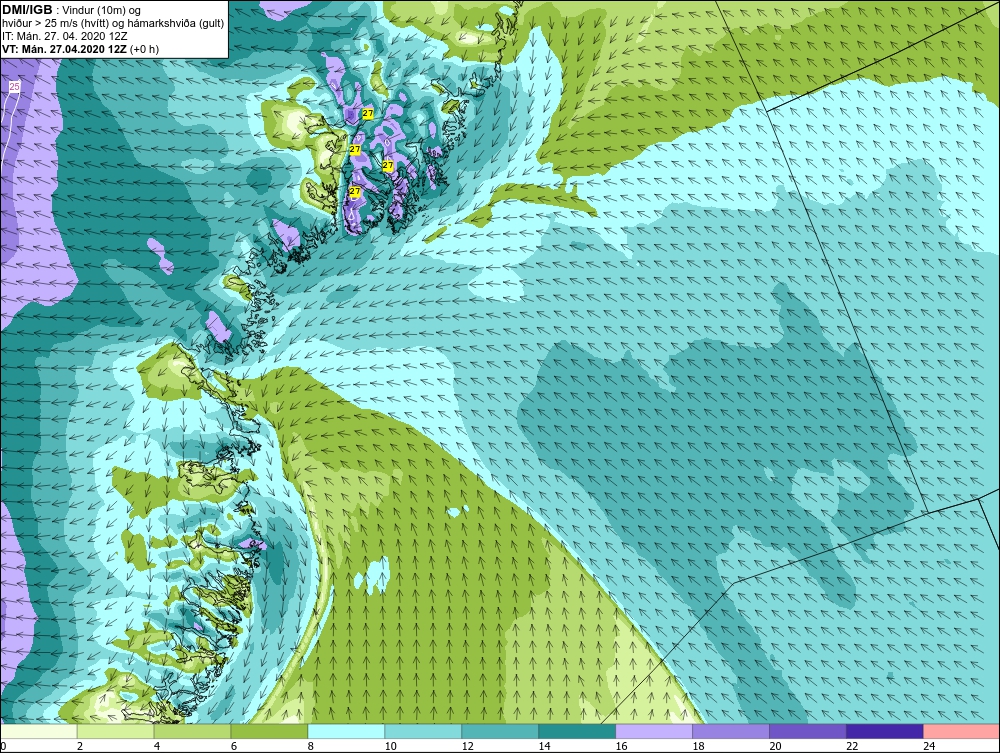The height and width of the screenshot is (753, 1000).
Task: Choose the 12–14 m/s teal swatch
Action: tap(500, 731)
